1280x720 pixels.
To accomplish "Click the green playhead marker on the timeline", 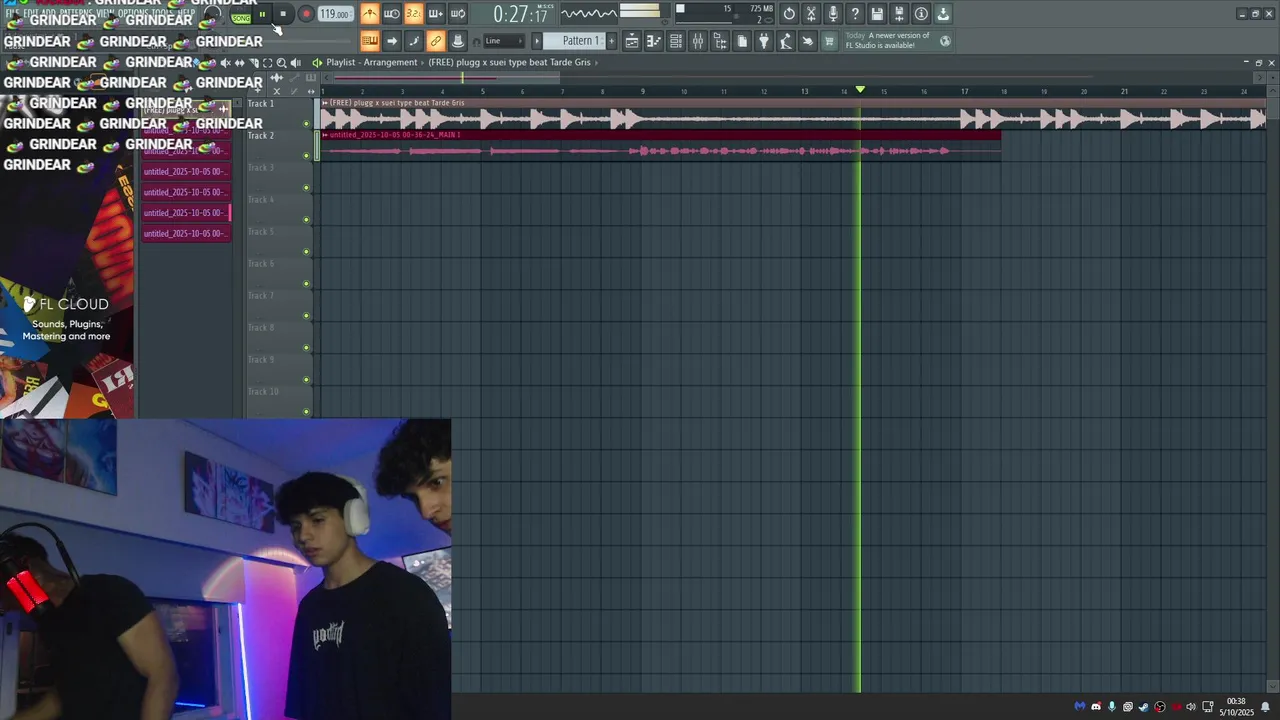I will (x=860, y=90).
